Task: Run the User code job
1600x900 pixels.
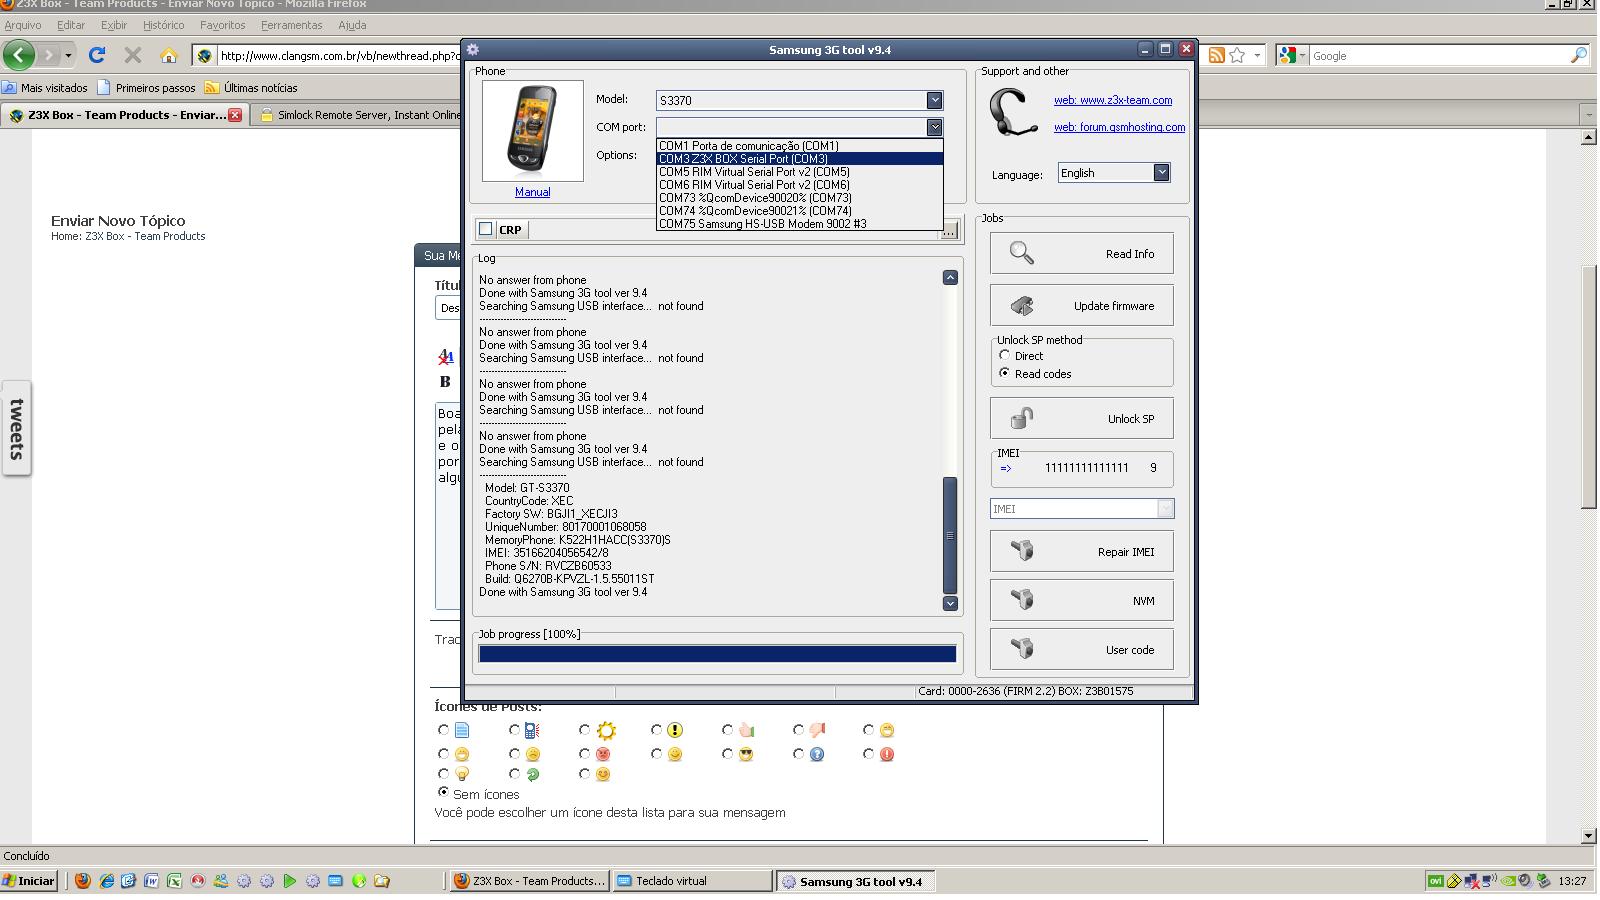Action: [1081, 650]
